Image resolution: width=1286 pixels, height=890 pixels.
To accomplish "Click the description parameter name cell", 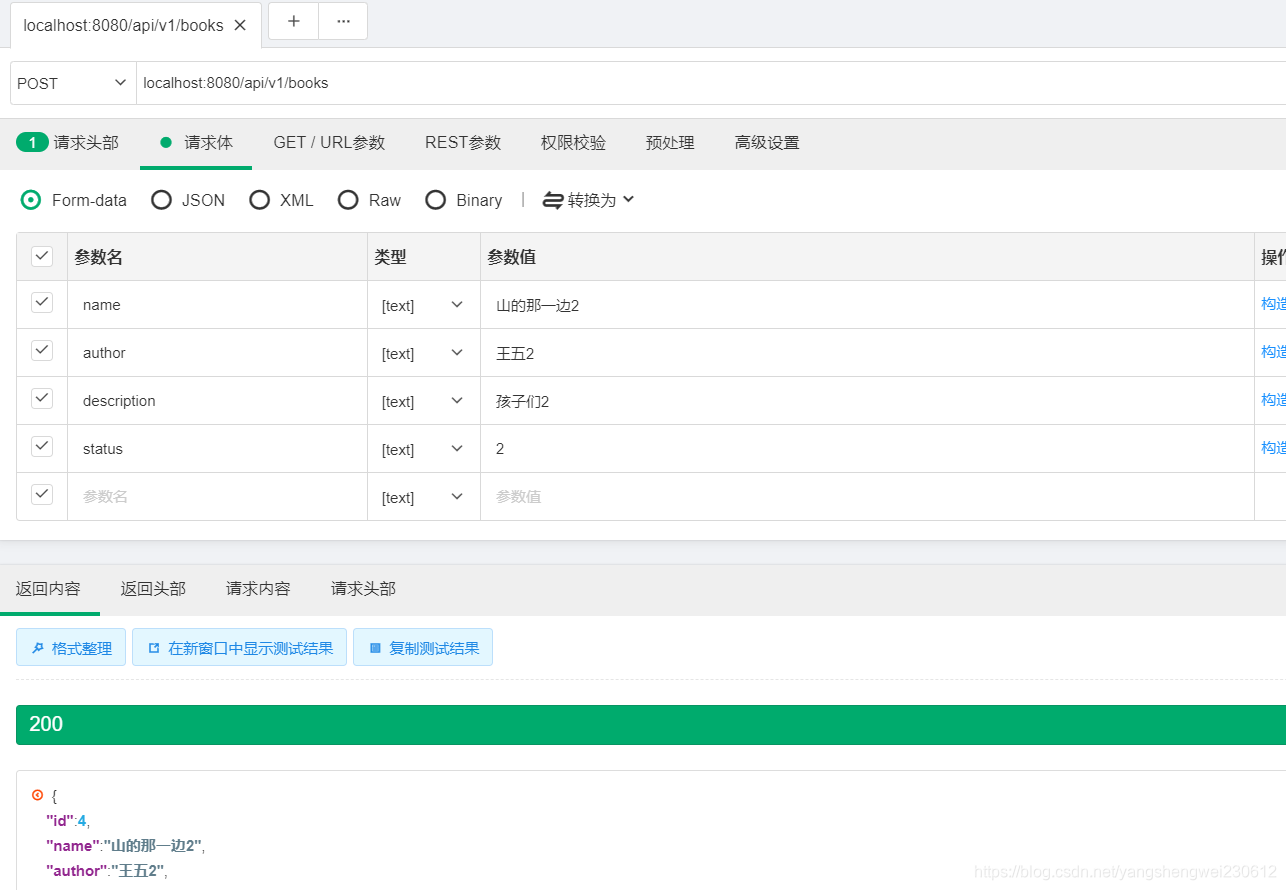I will click(217, 401).
